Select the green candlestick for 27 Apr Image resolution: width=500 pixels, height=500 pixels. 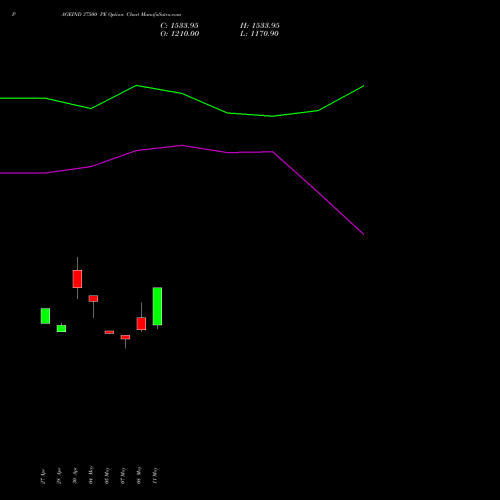point(45,316)
